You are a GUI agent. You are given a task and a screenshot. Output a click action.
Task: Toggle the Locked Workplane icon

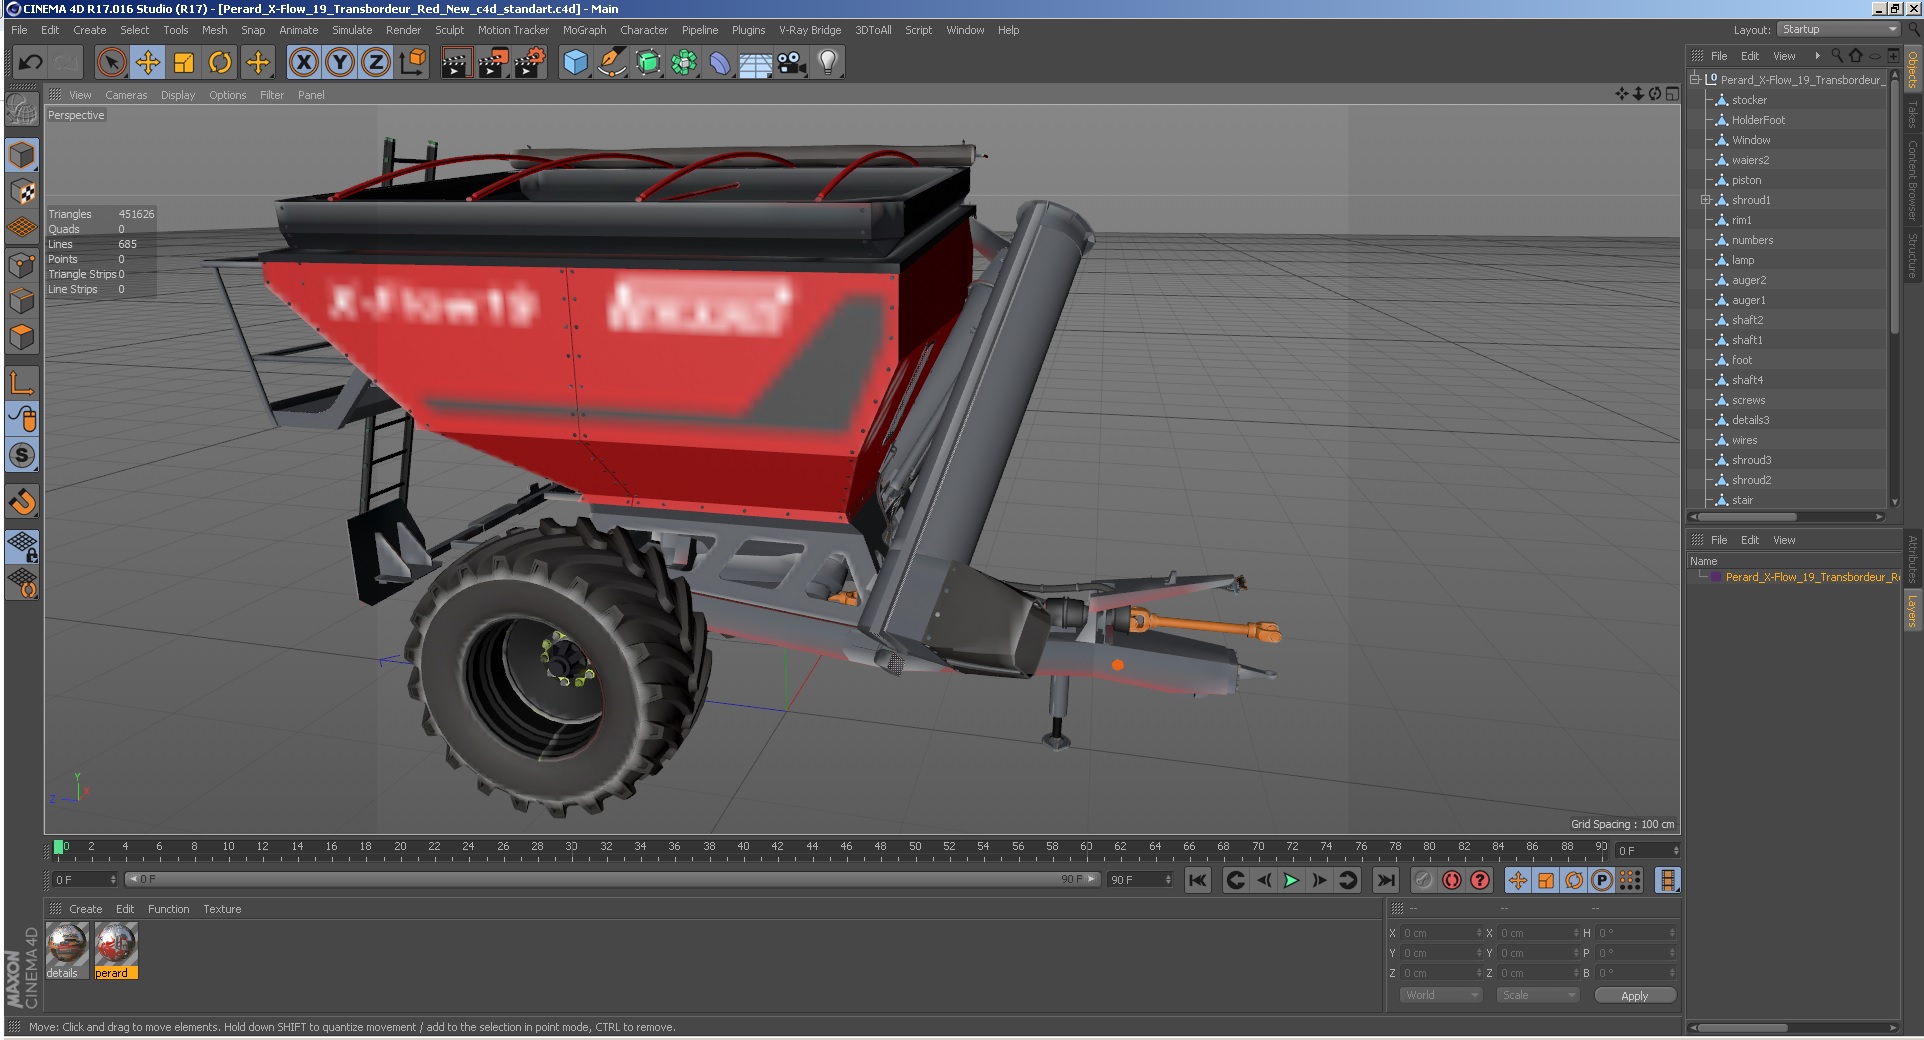22,546
